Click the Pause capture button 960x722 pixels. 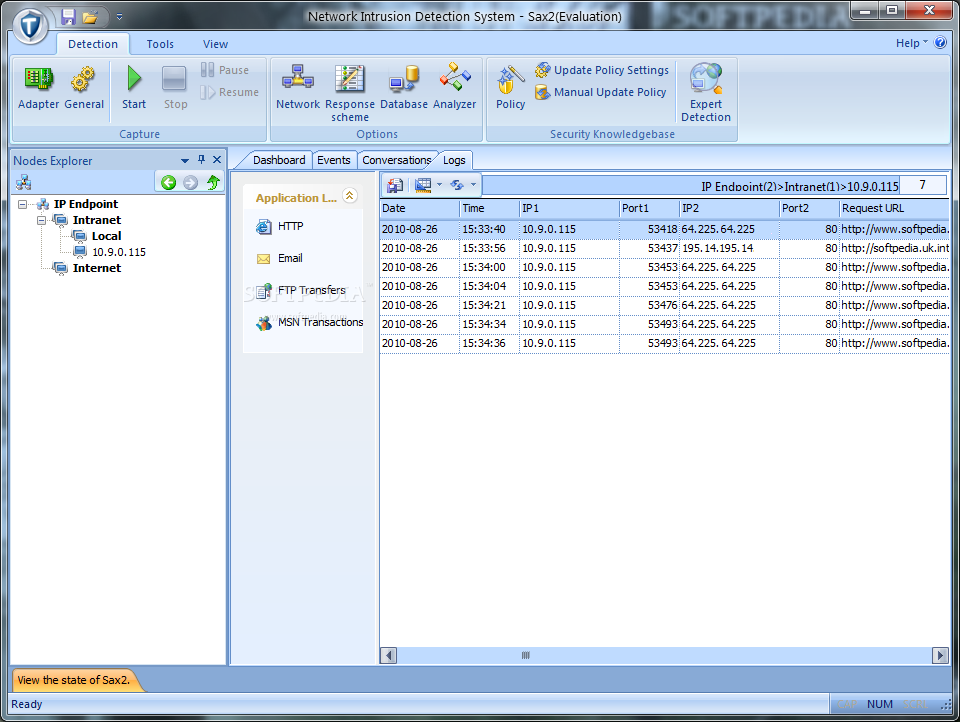click(x=225, y=70)
